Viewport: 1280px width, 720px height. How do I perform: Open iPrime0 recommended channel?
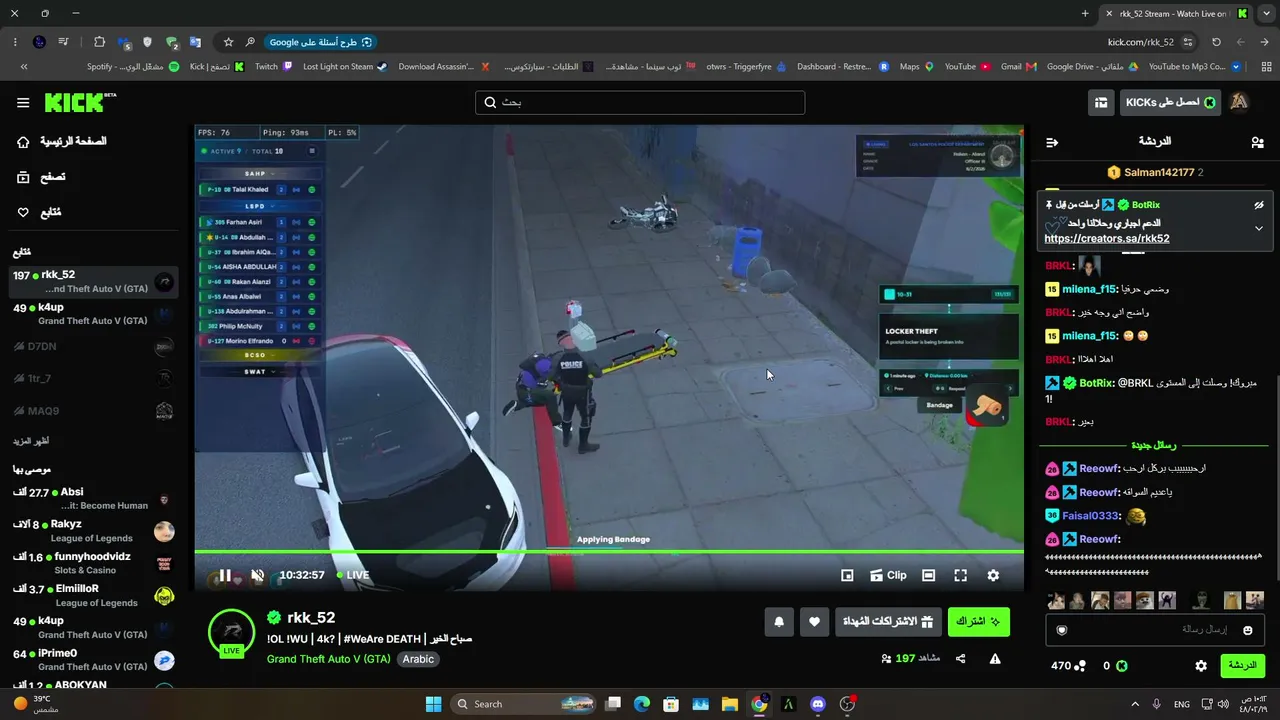[x=94, y=660]
